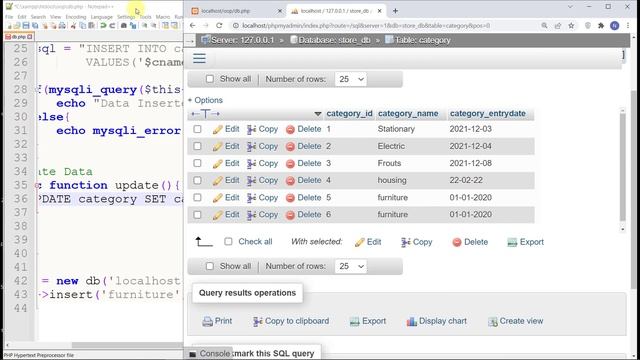
Task: Sort by category_name column header
Action: point(408,113)
